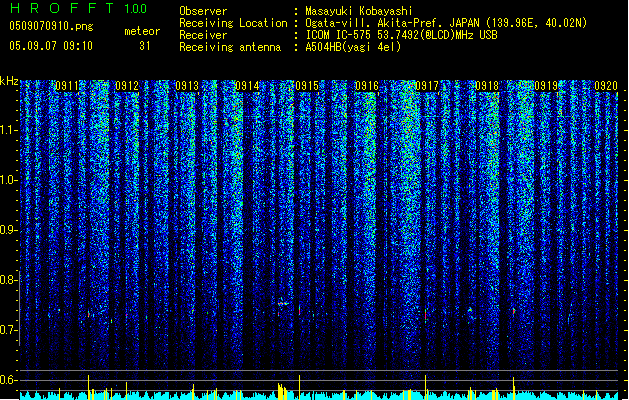
Task: Click the 0912 time marker
Action: [x=127, y=86]
